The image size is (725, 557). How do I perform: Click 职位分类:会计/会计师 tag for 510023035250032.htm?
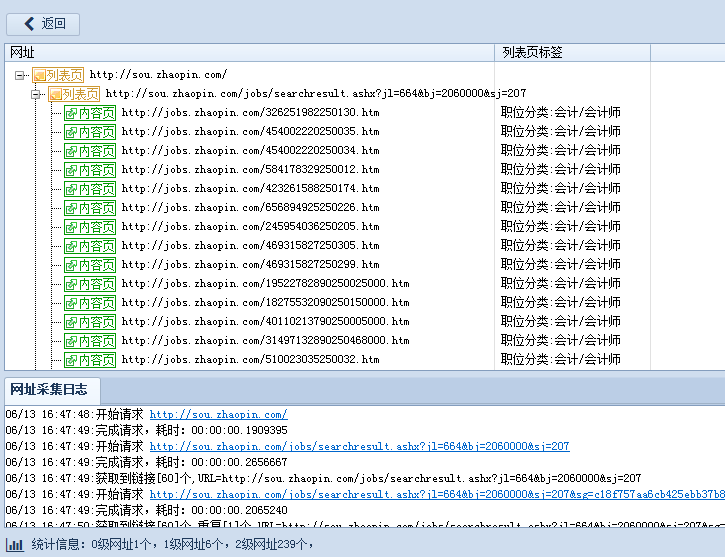click(x=560, y=359)
